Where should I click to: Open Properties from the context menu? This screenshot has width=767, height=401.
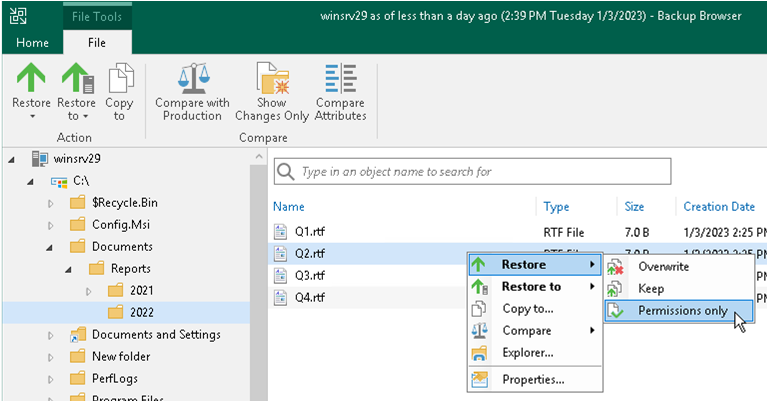[533, 379]
